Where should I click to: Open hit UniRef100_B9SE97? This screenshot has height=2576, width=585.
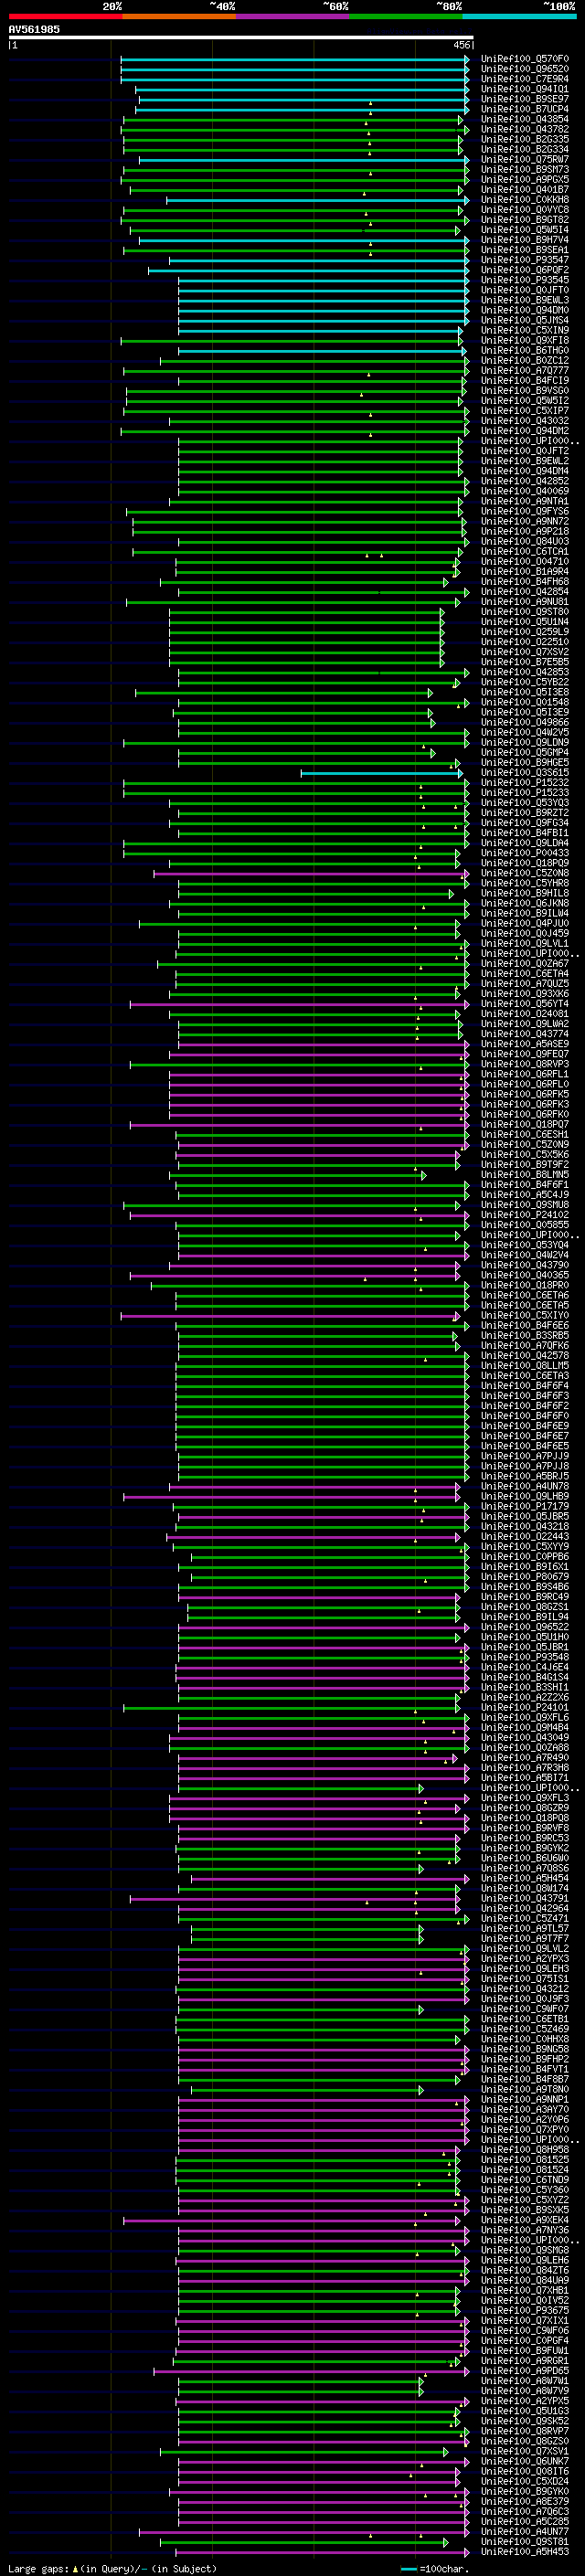[525, 99]
